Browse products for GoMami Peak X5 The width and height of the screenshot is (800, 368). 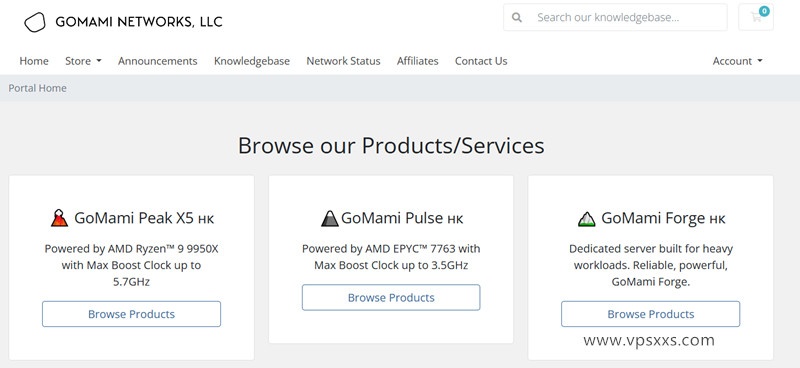pyautogui.click(x=131, y=314)
